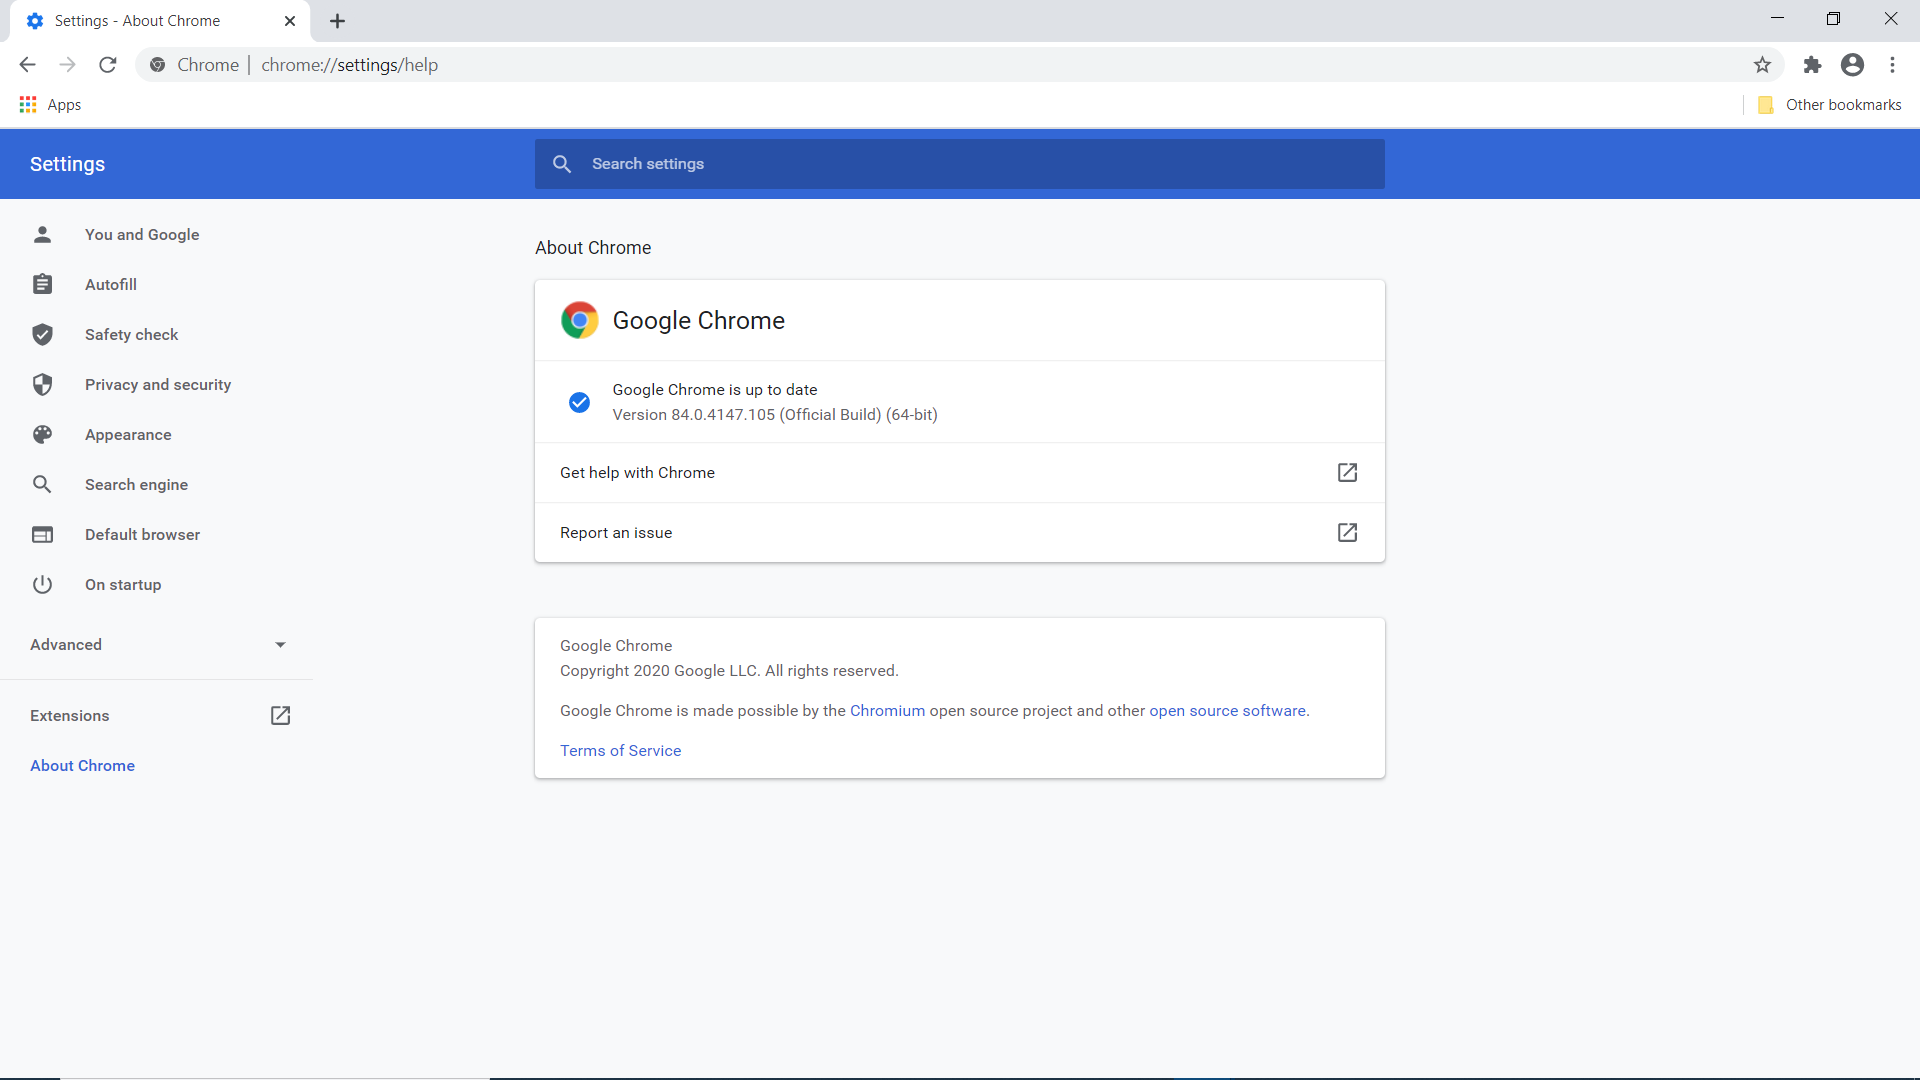Minimize the Chrome window
The height and width of the screenshot is (1080, 1920).
click(1777, 19)
